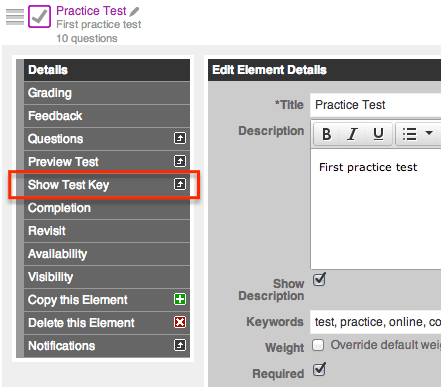Open the Availability settings item
The width and height of the screenshot is (441, 387).
(107, 254)
